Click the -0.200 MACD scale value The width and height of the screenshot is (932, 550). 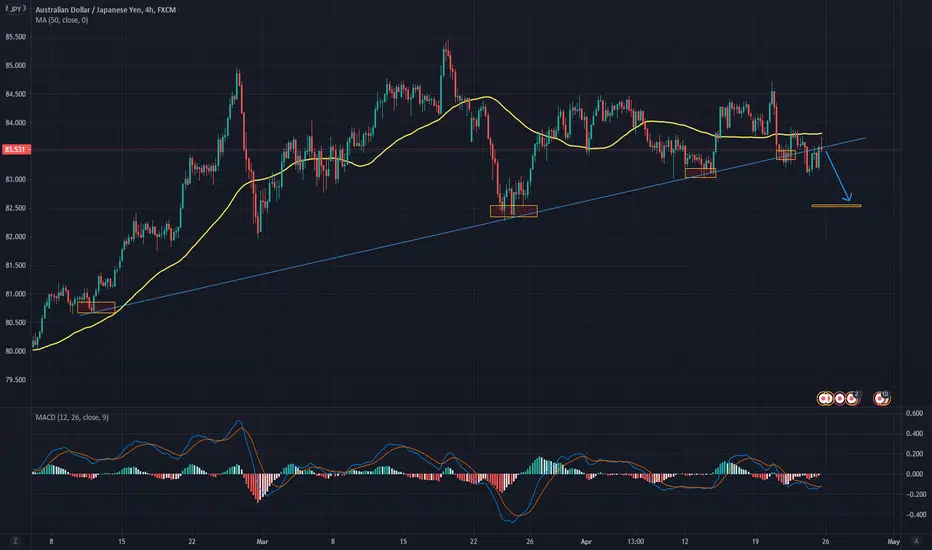click(x=914, y=494)
